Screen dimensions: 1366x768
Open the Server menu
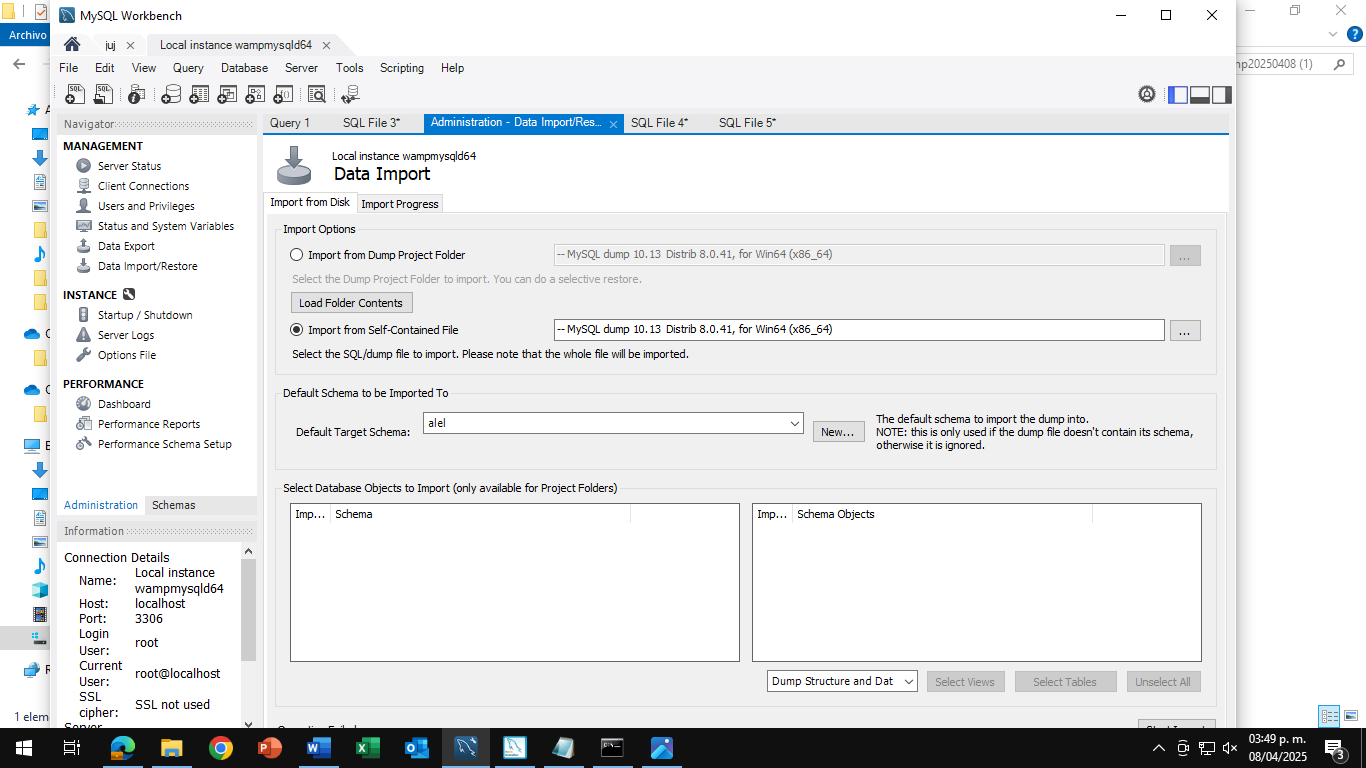click(301, 68)
